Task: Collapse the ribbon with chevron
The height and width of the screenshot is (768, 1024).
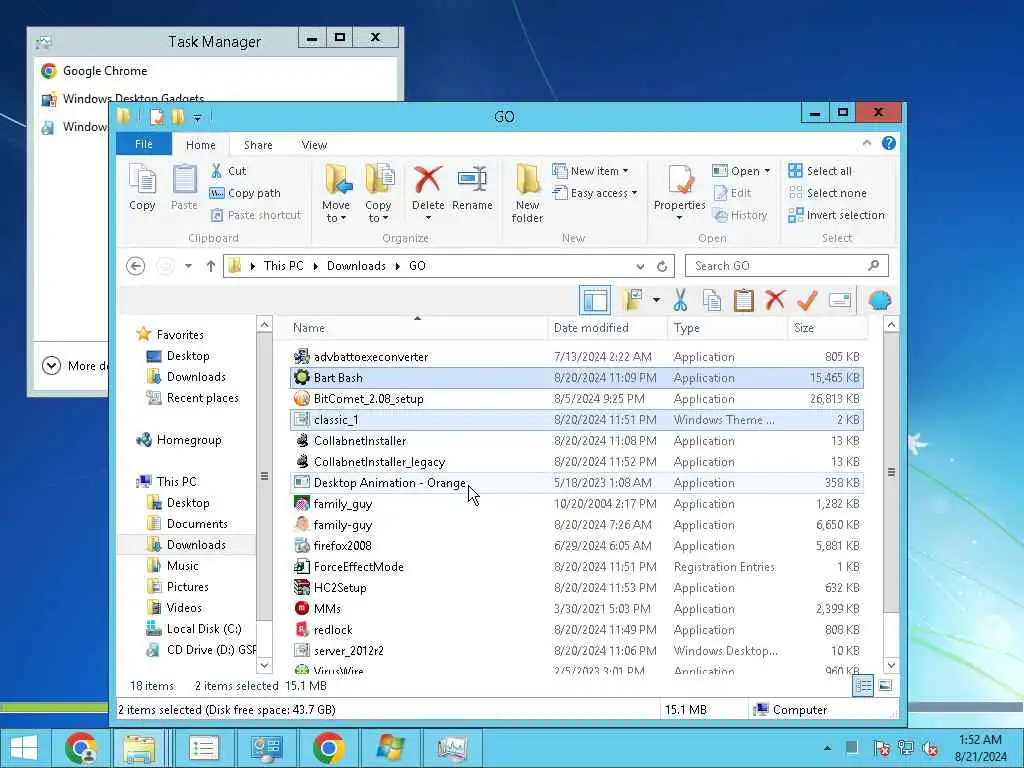Action: click(867, 143)
